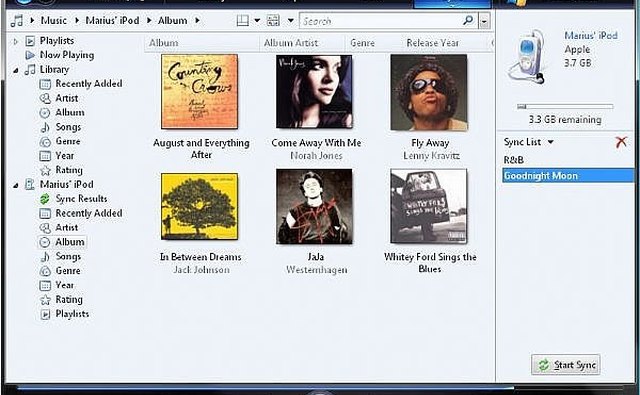640x395 pixels.
Task: Select the JaJa album cover
Action: [x=314, y=206]
